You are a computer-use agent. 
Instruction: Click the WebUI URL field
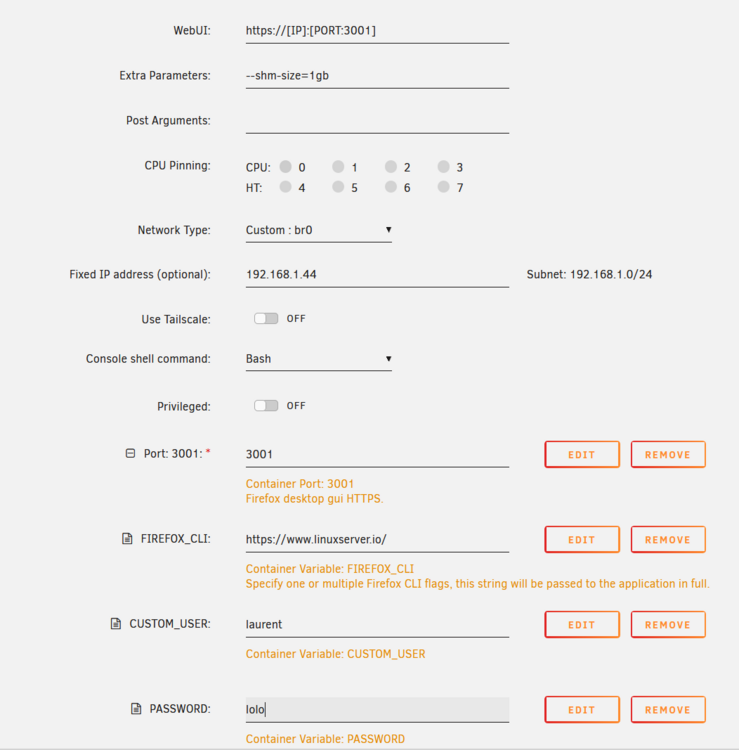[x=377, y=31]
